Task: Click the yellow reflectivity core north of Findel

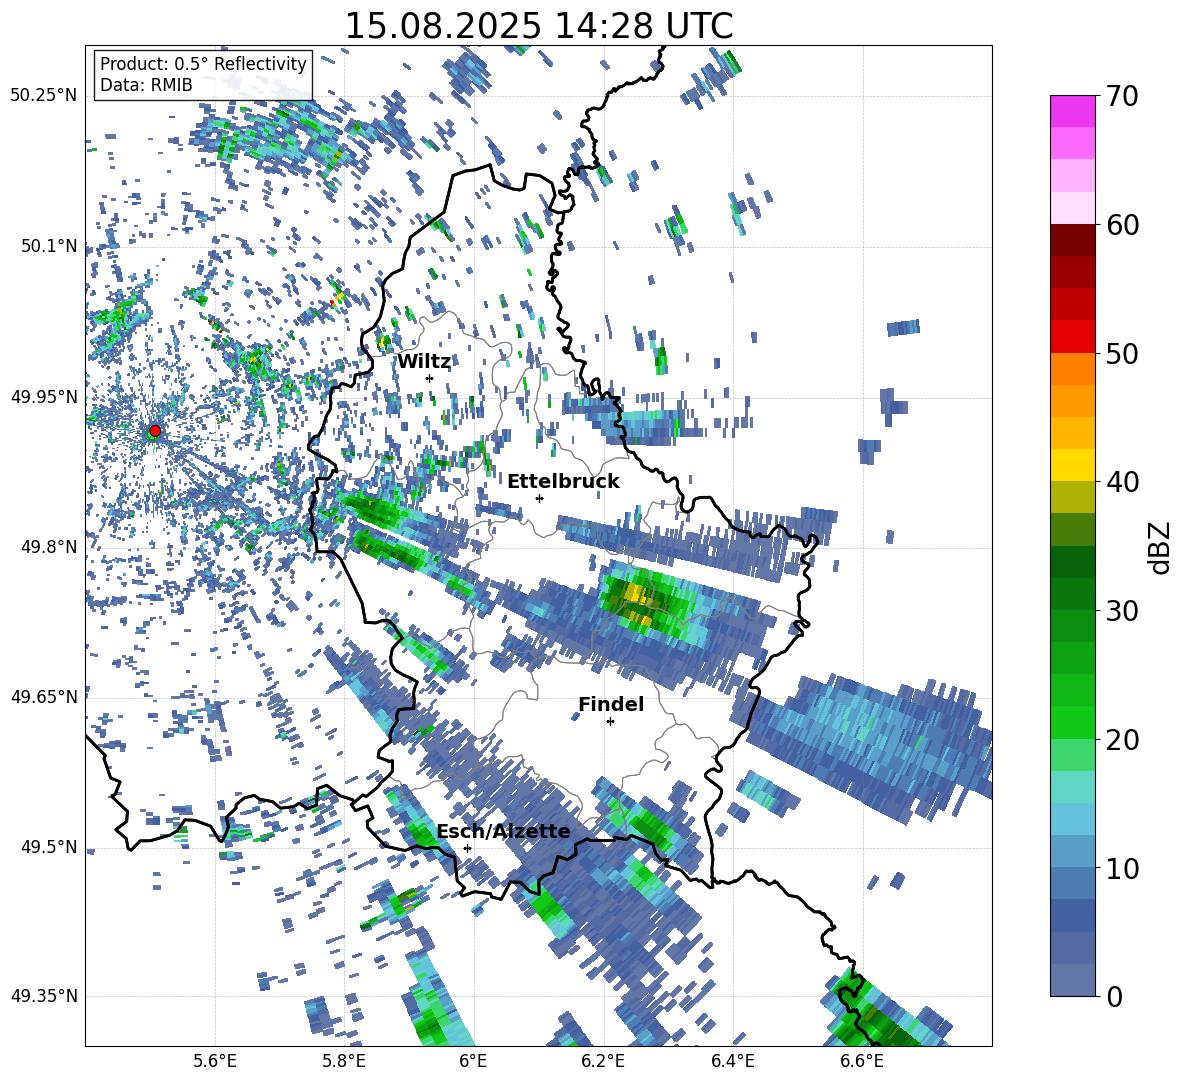Action: 638,602
